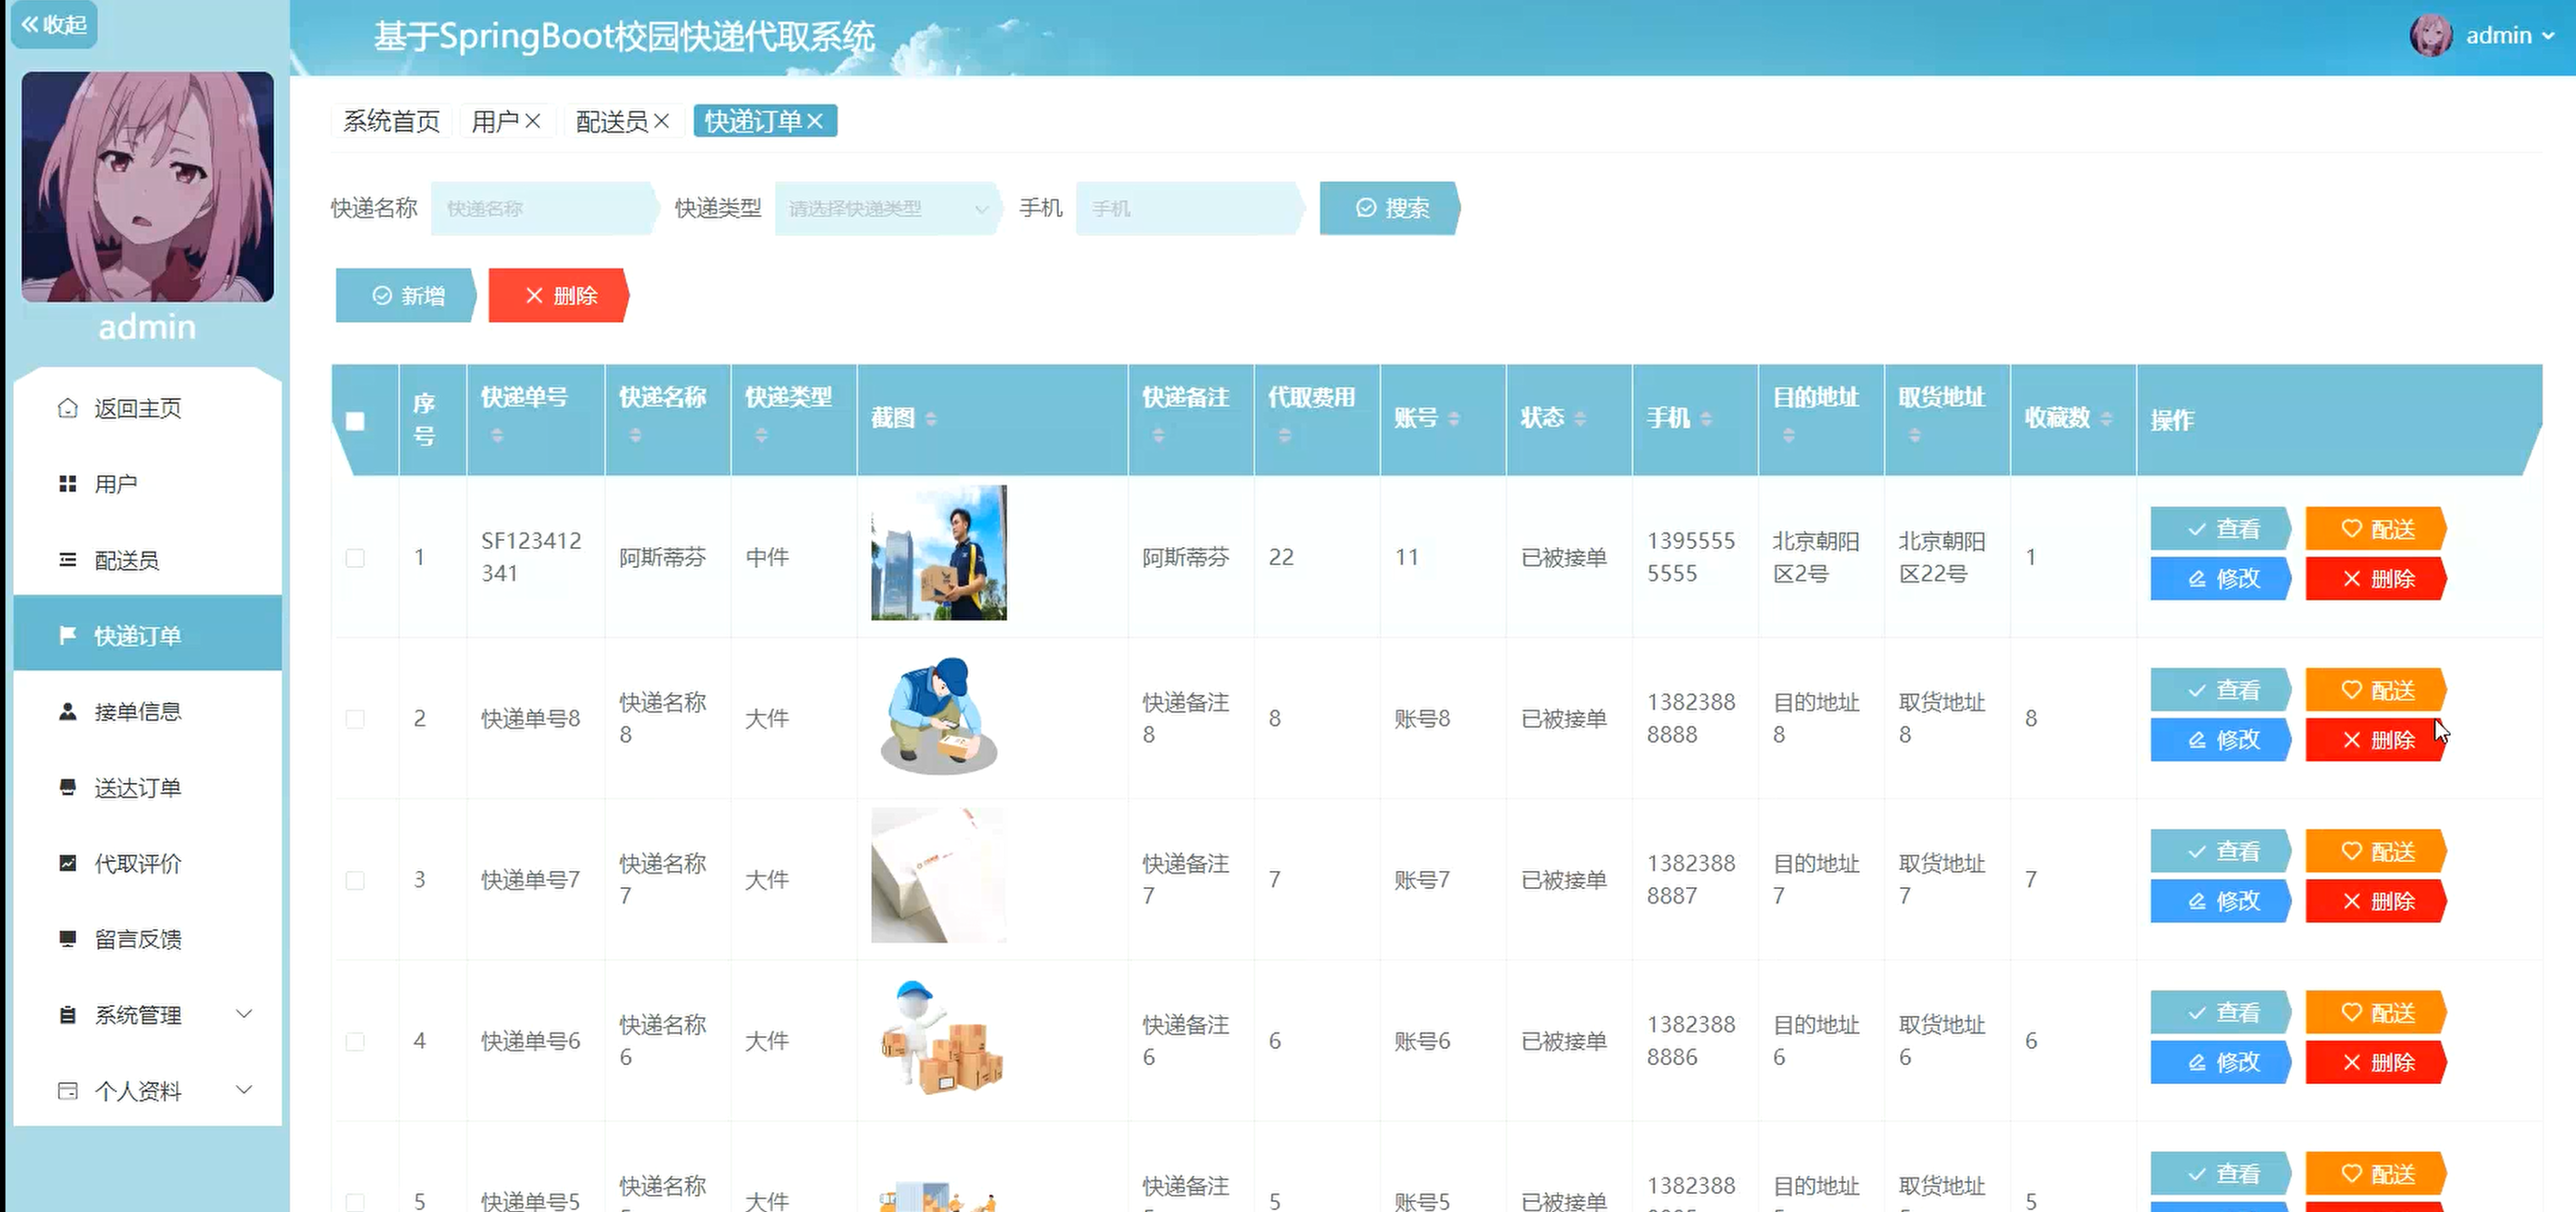Viewport: 2576px width, 1212px height.
Task: Open the 快递类型 select dropdown
Action: [887, 208]
